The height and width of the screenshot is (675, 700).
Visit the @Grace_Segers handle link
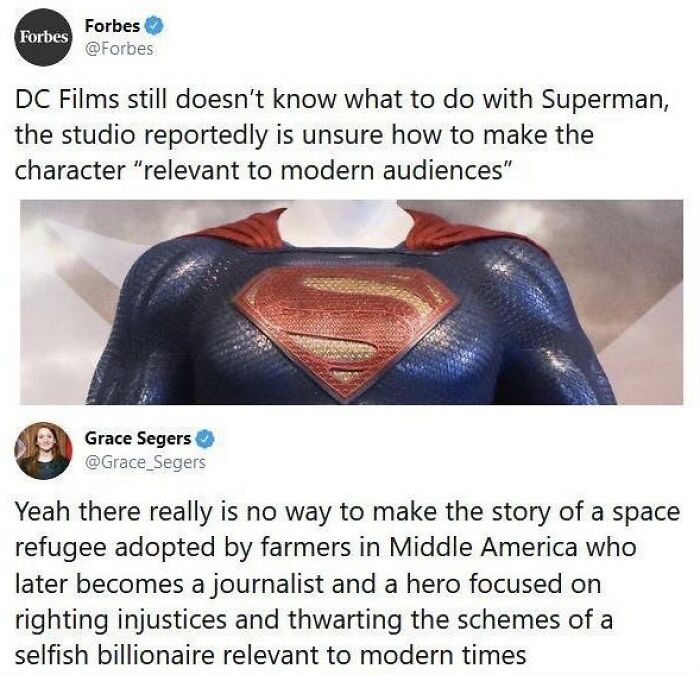tap(145, 462)
